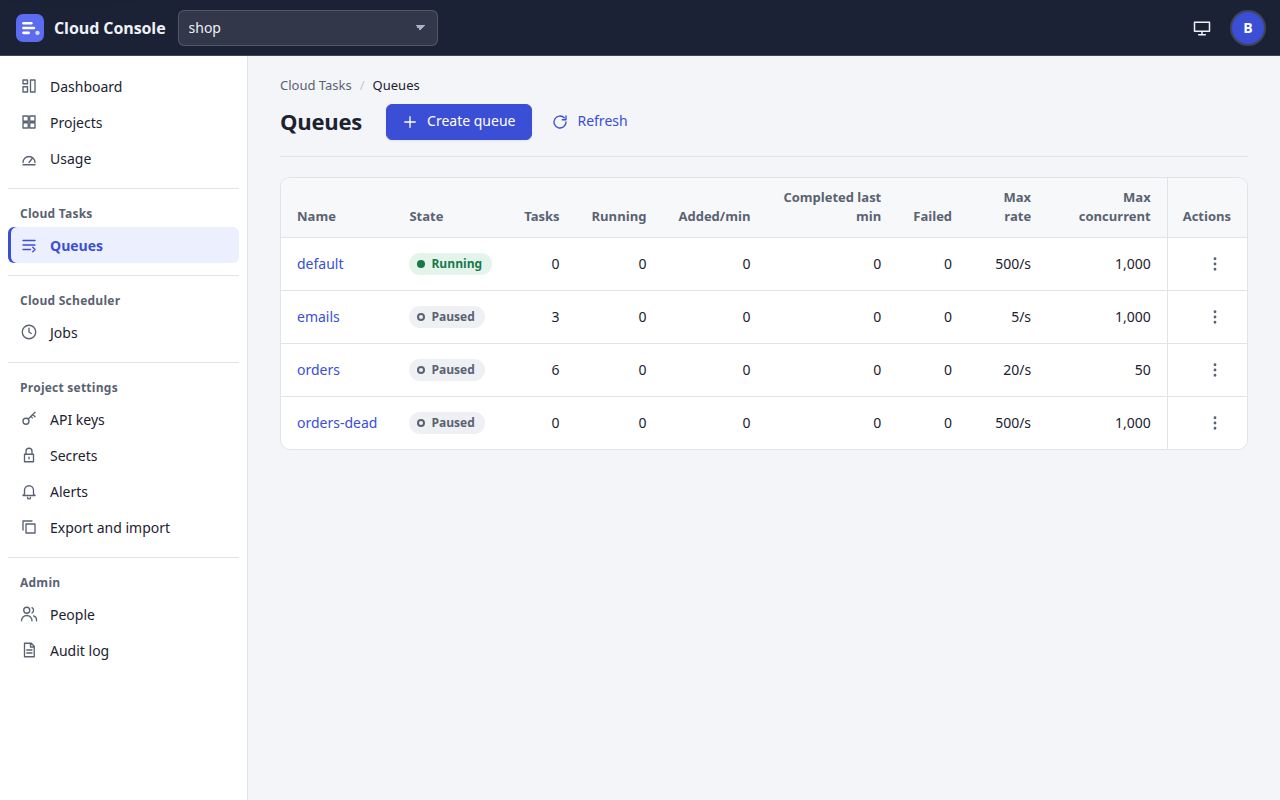Screen dimensions: 1280x800
Task: Click the Paused badge in orders row
Action: click(447, 370)
